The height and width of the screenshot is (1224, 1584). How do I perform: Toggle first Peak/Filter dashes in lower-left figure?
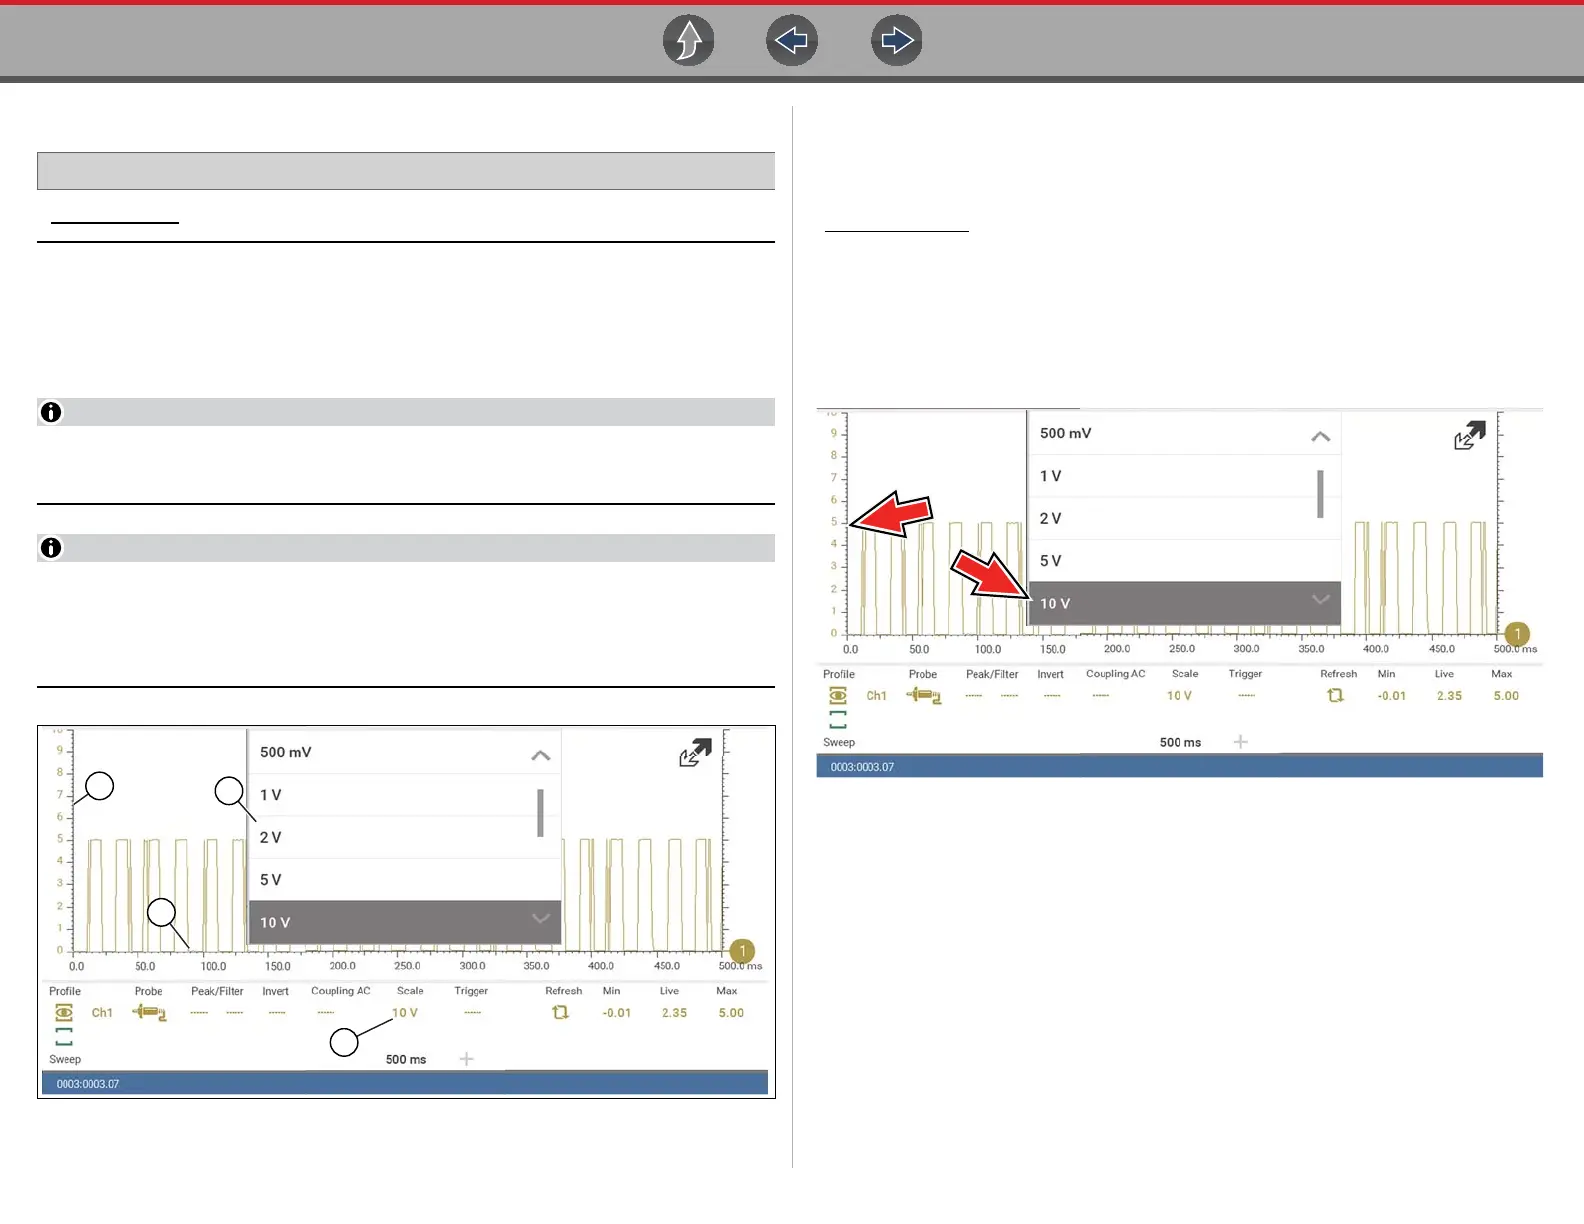[x=199, y=1013]
